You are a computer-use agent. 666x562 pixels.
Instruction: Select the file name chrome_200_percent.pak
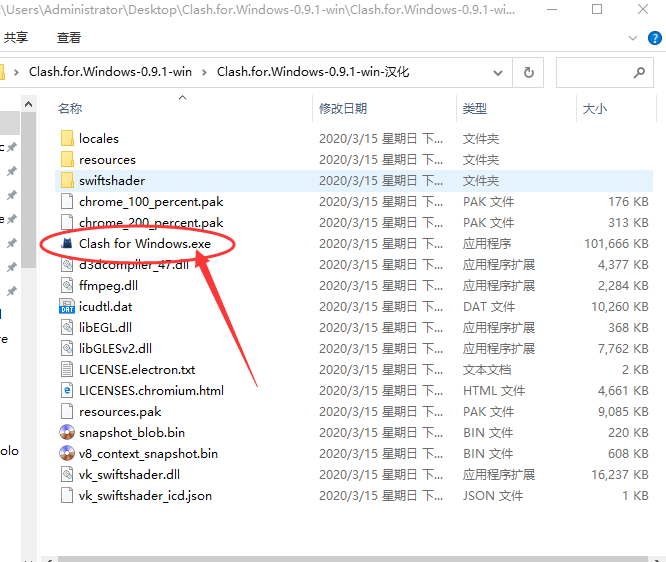pyautogui.click(x=151, y=223)
